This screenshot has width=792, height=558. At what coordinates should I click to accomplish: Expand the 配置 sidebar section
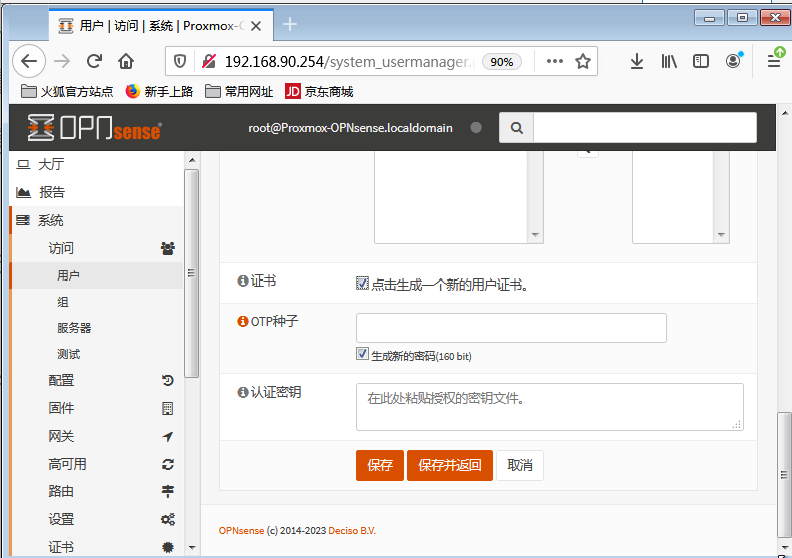(x=61, y=380)
